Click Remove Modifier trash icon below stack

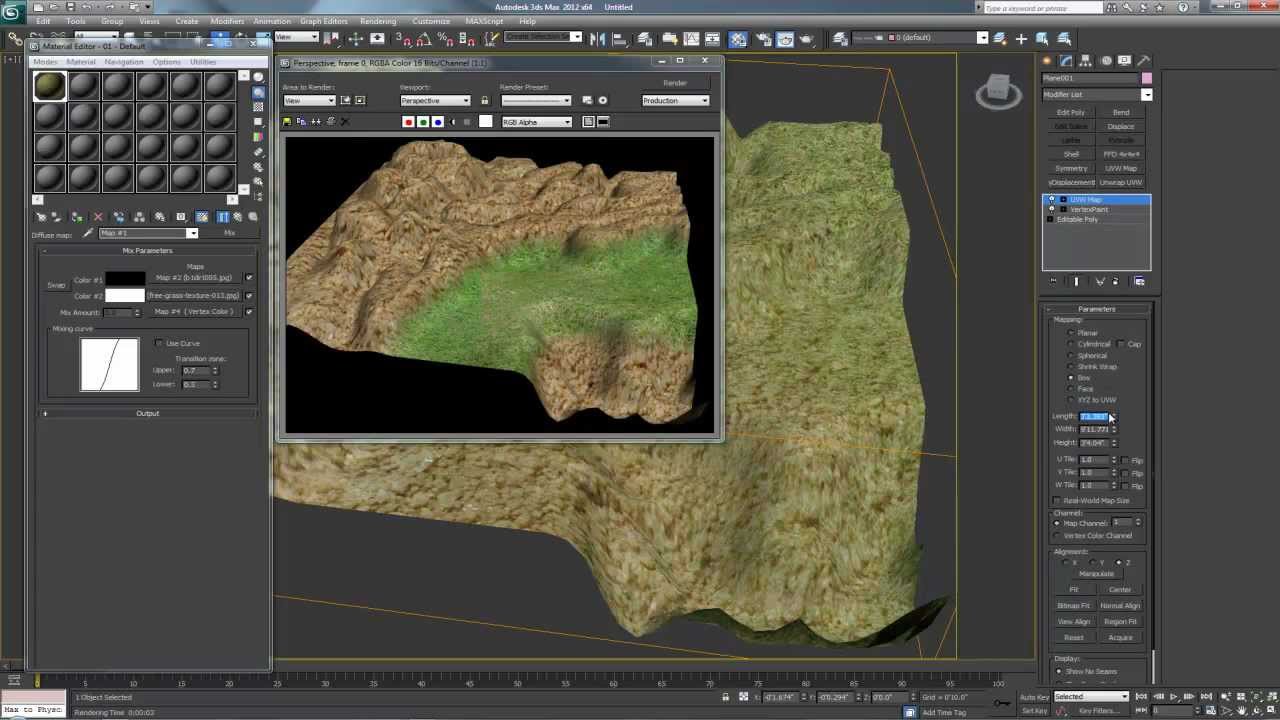point(1116,281)
